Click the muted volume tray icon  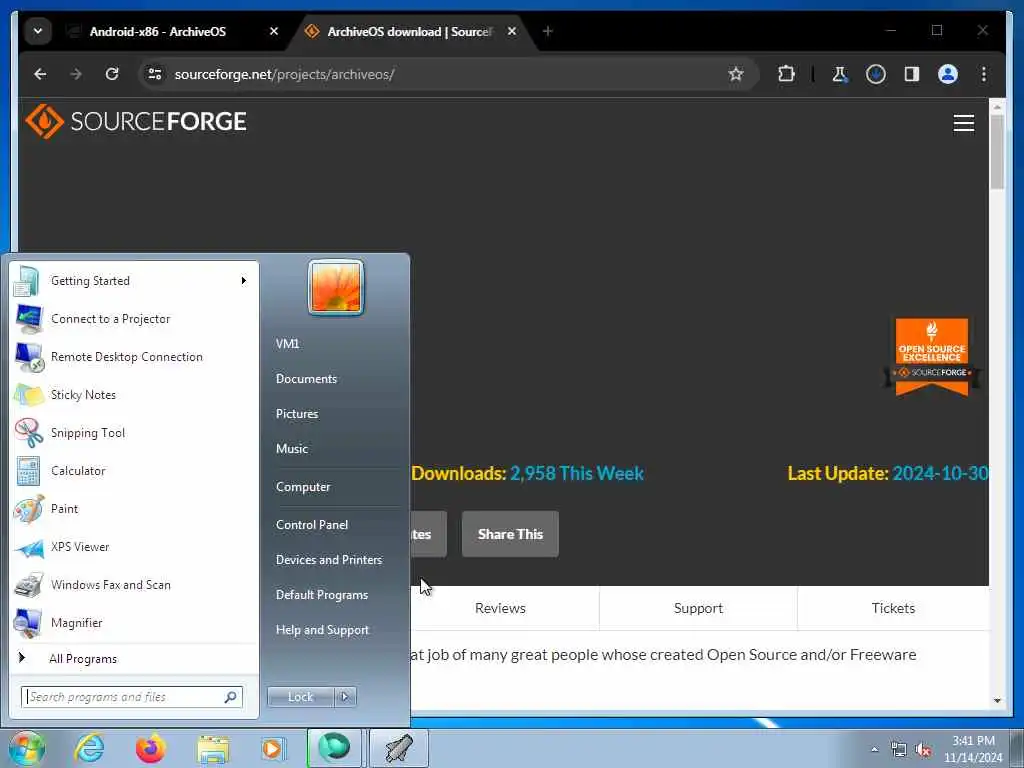tap(923, 750)
